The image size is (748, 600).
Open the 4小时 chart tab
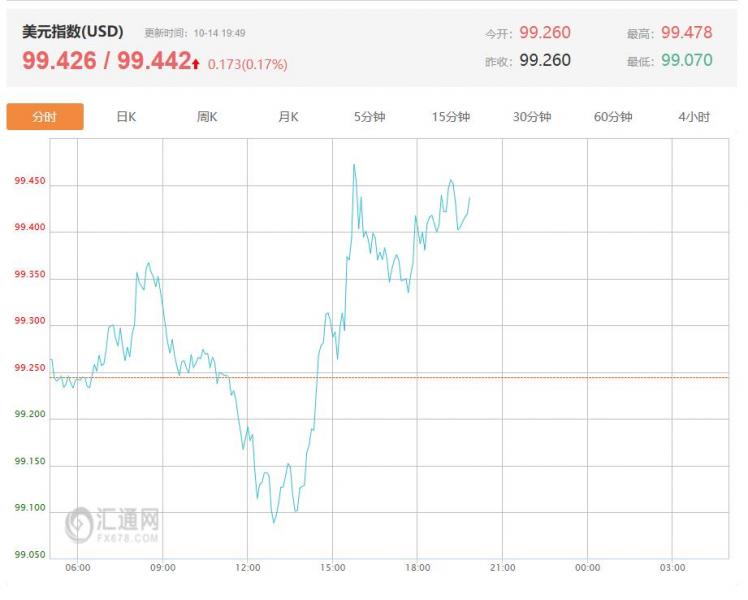click(694, 117)
